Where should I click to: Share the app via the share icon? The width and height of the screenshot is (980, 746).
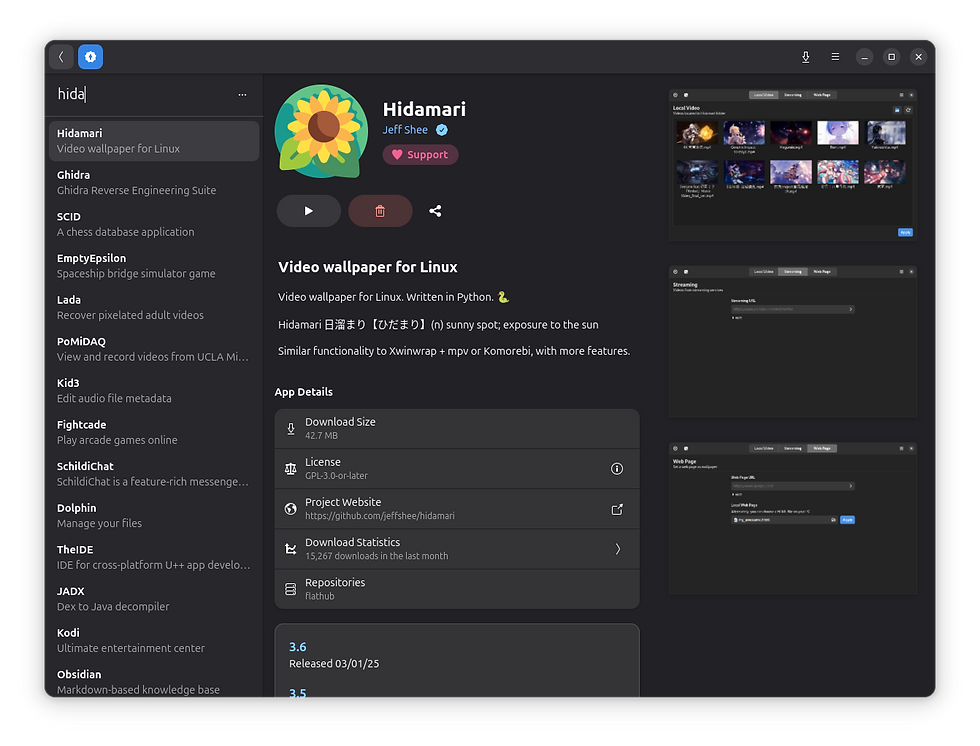coord(436,211)
